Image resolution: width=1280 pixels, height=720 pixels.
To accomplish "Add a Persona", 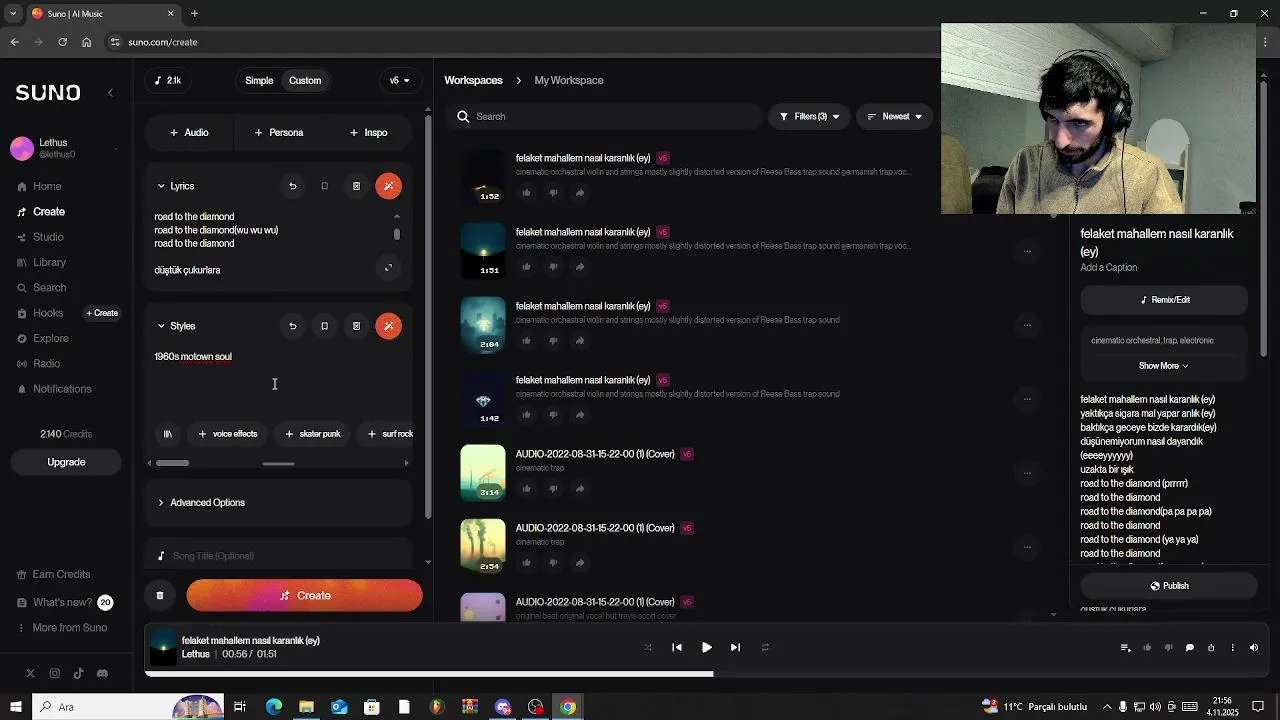I will (x=279, y=132).
